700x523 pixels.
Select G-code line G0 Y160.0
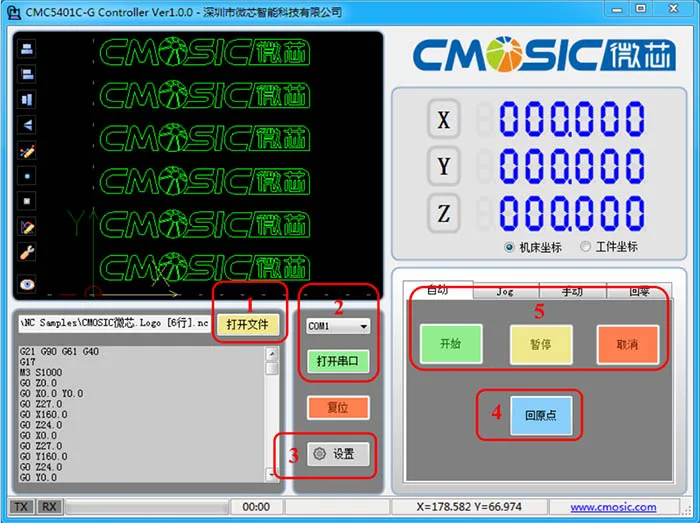point(43,457)
